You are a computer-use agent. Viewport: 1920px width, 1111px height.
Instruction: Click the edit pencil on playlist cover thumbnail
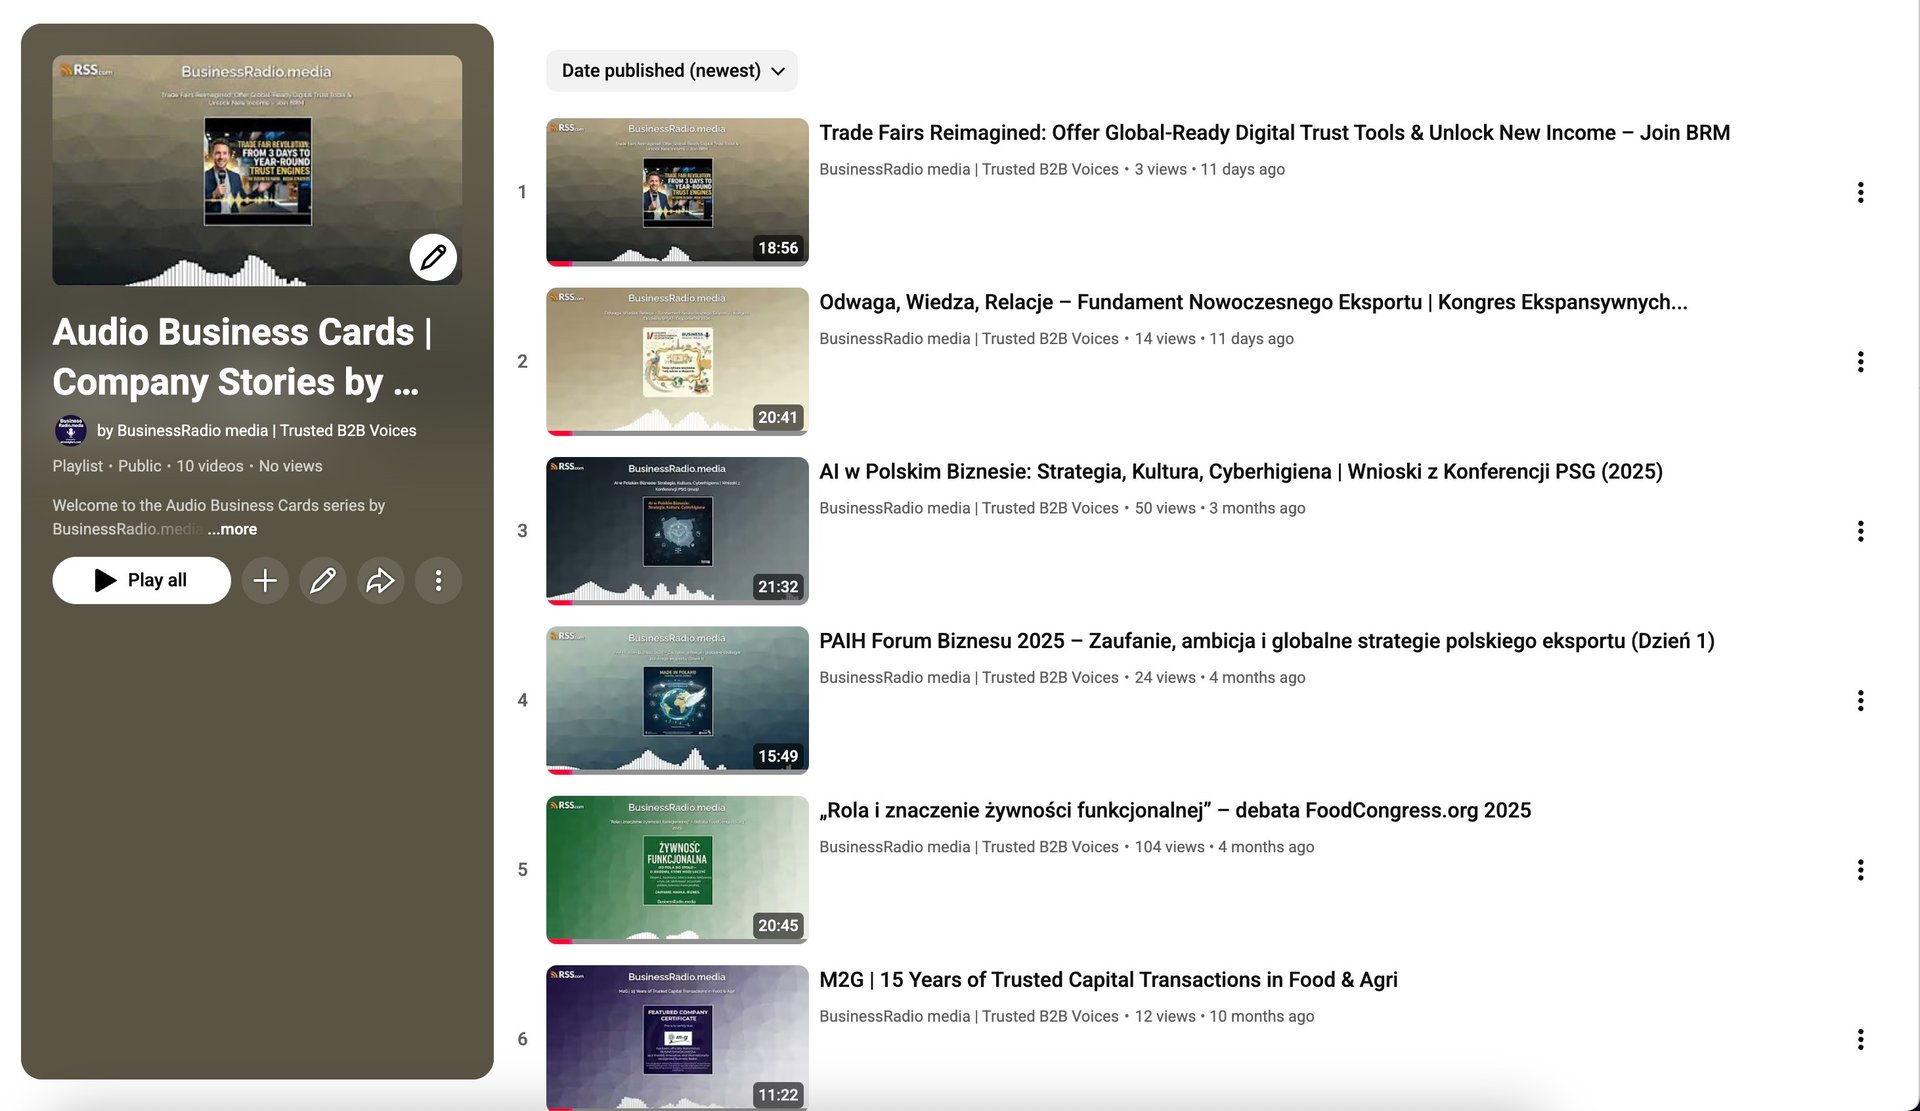click(433, 258)
